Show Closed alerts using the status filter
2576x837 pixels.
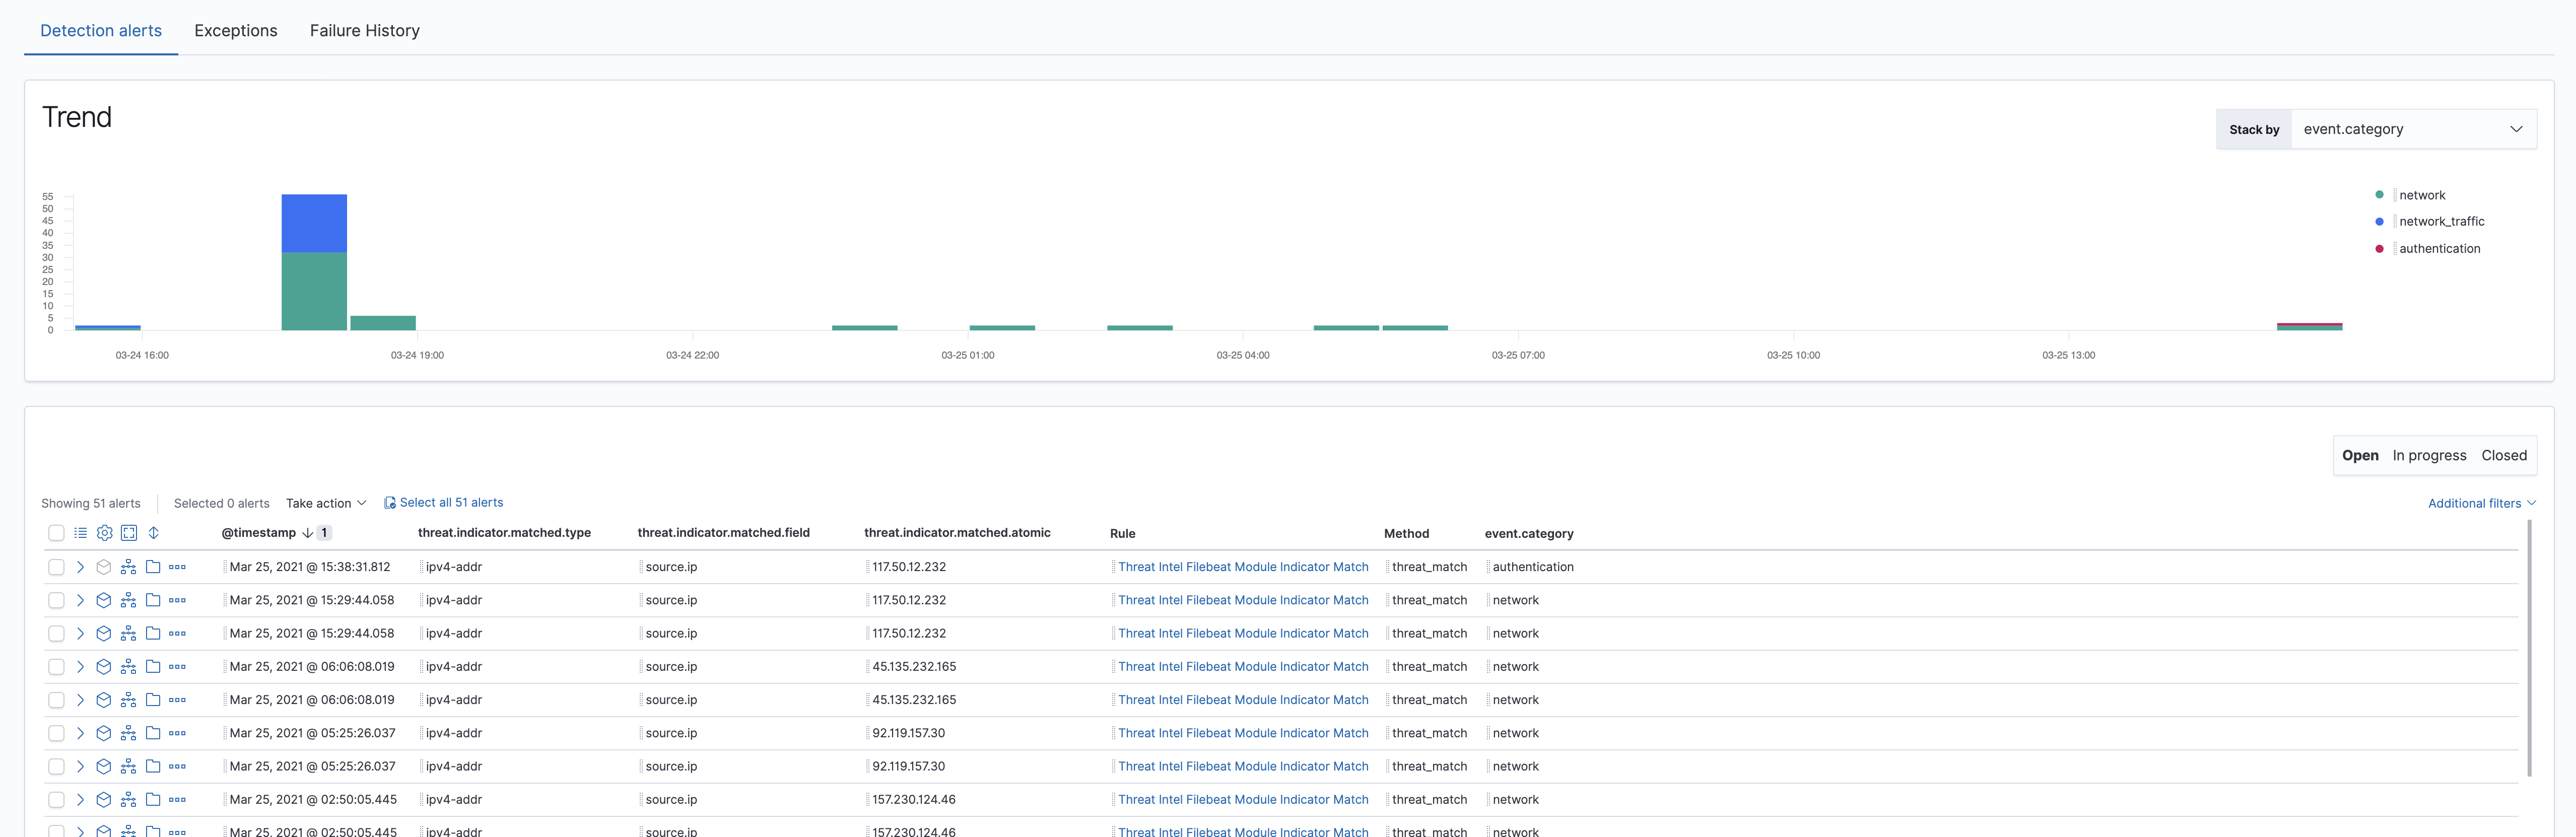coord(2503,455)
